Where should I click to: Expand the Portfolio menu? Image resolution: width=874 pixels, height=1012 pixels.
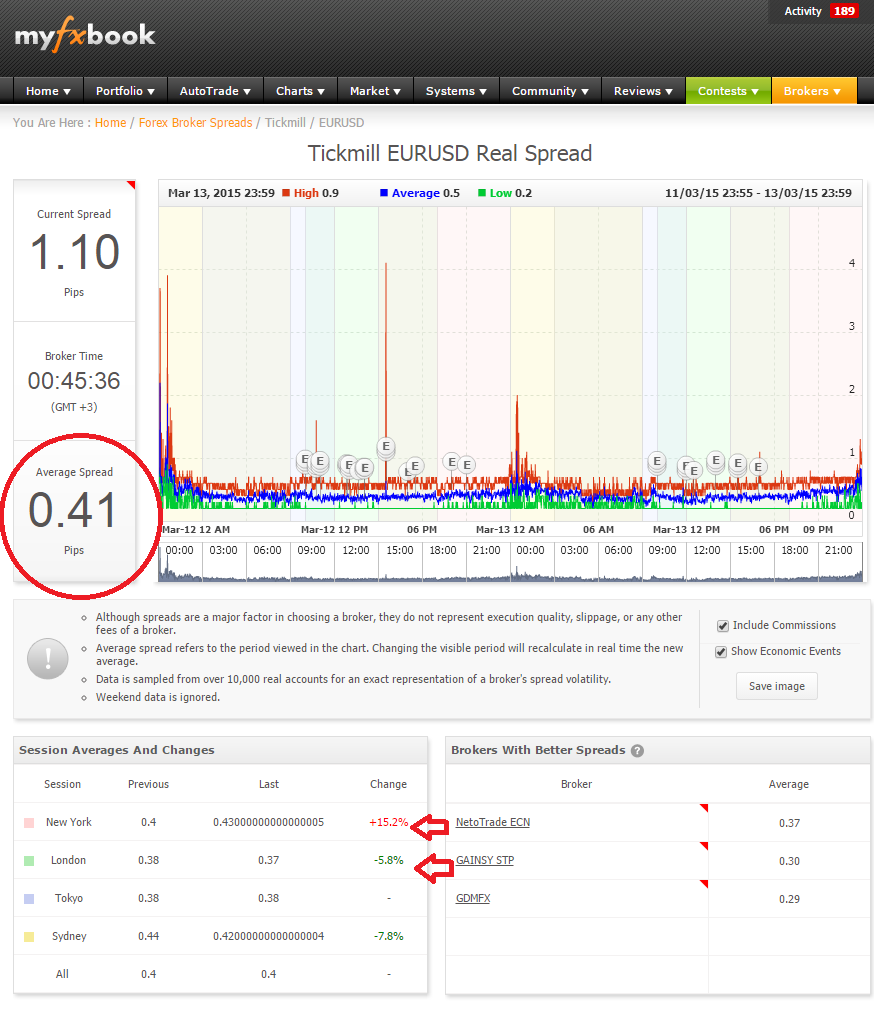tap(125, 91)
